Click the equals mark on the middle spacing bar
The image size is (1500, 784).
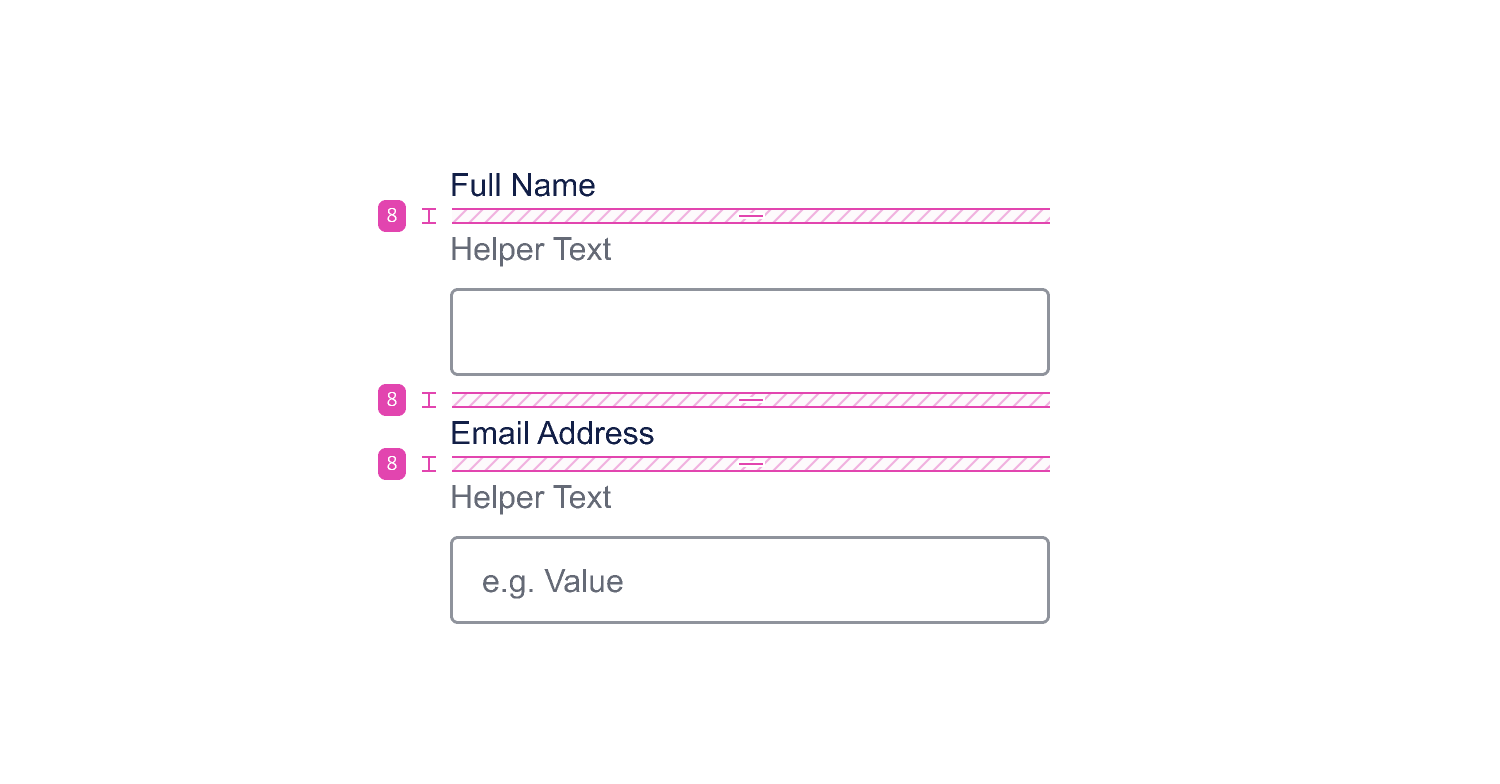[750, 400]
